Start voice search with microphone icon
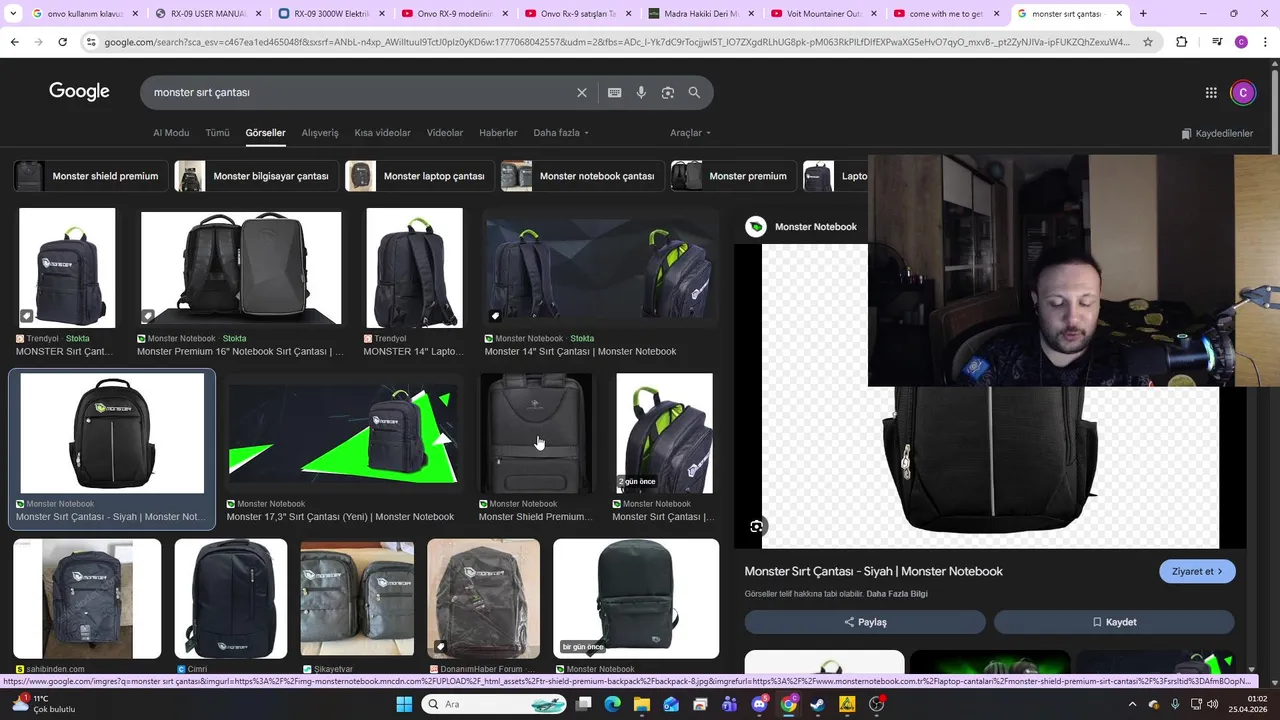The width and height of the screenshot is (1280, 720). tap(641, 92)
